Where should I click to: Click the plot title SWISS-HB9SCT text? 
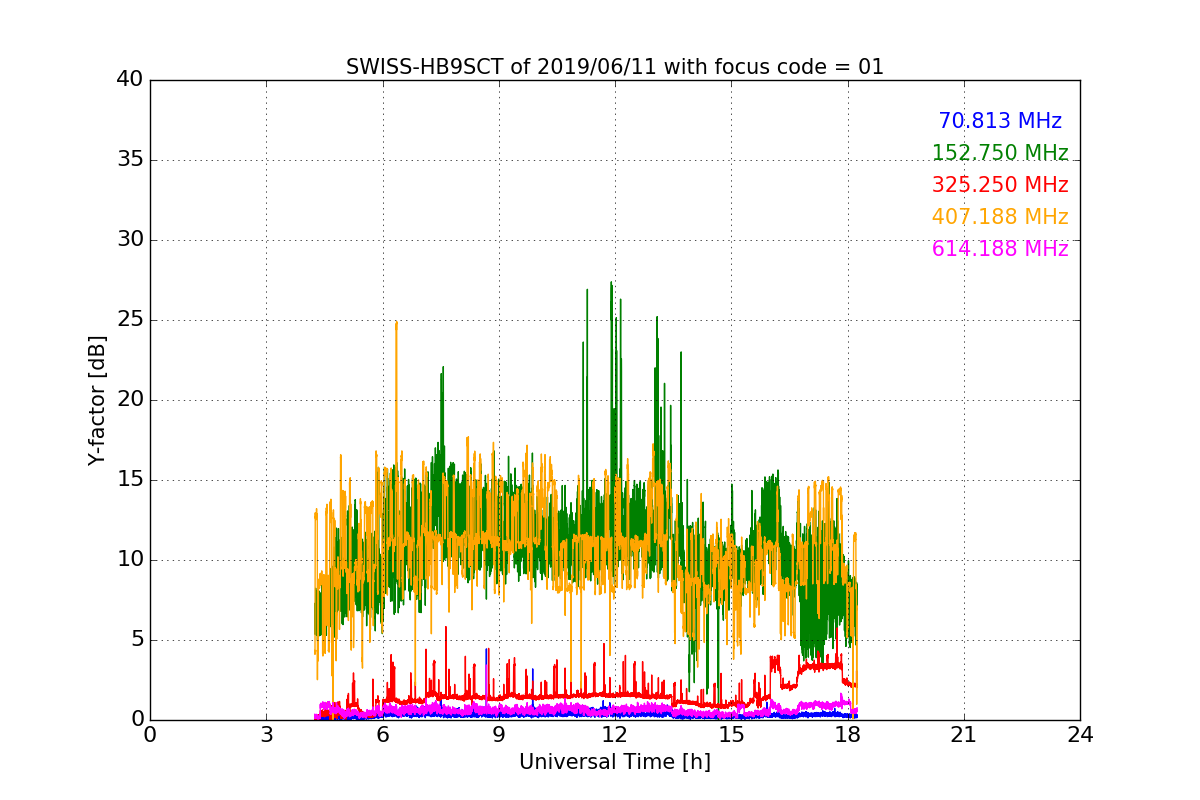point(614,67)
